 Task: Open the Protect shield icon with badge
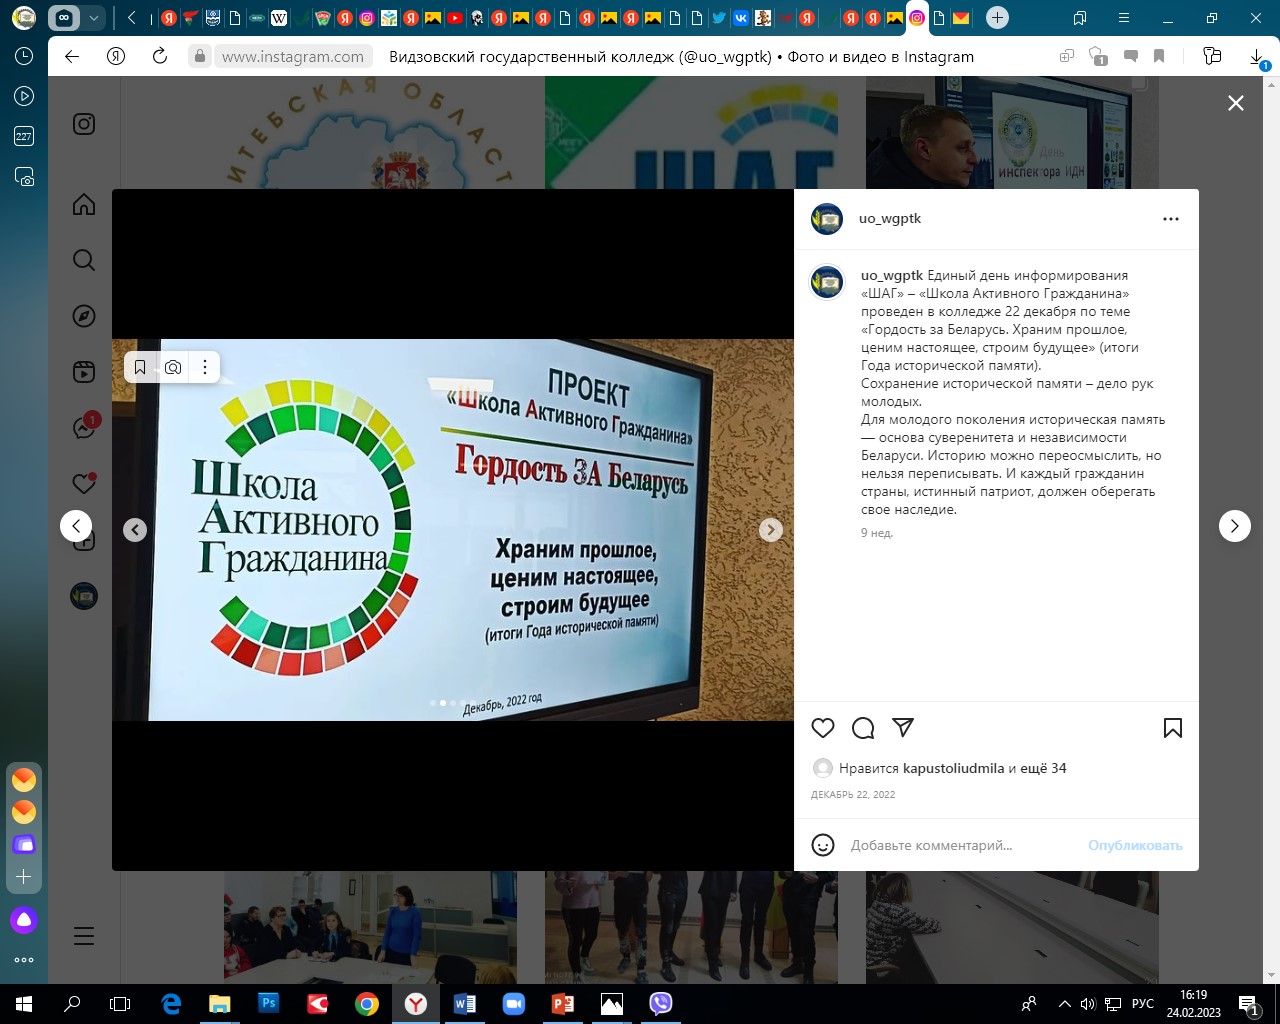[x=1098, y=57]
